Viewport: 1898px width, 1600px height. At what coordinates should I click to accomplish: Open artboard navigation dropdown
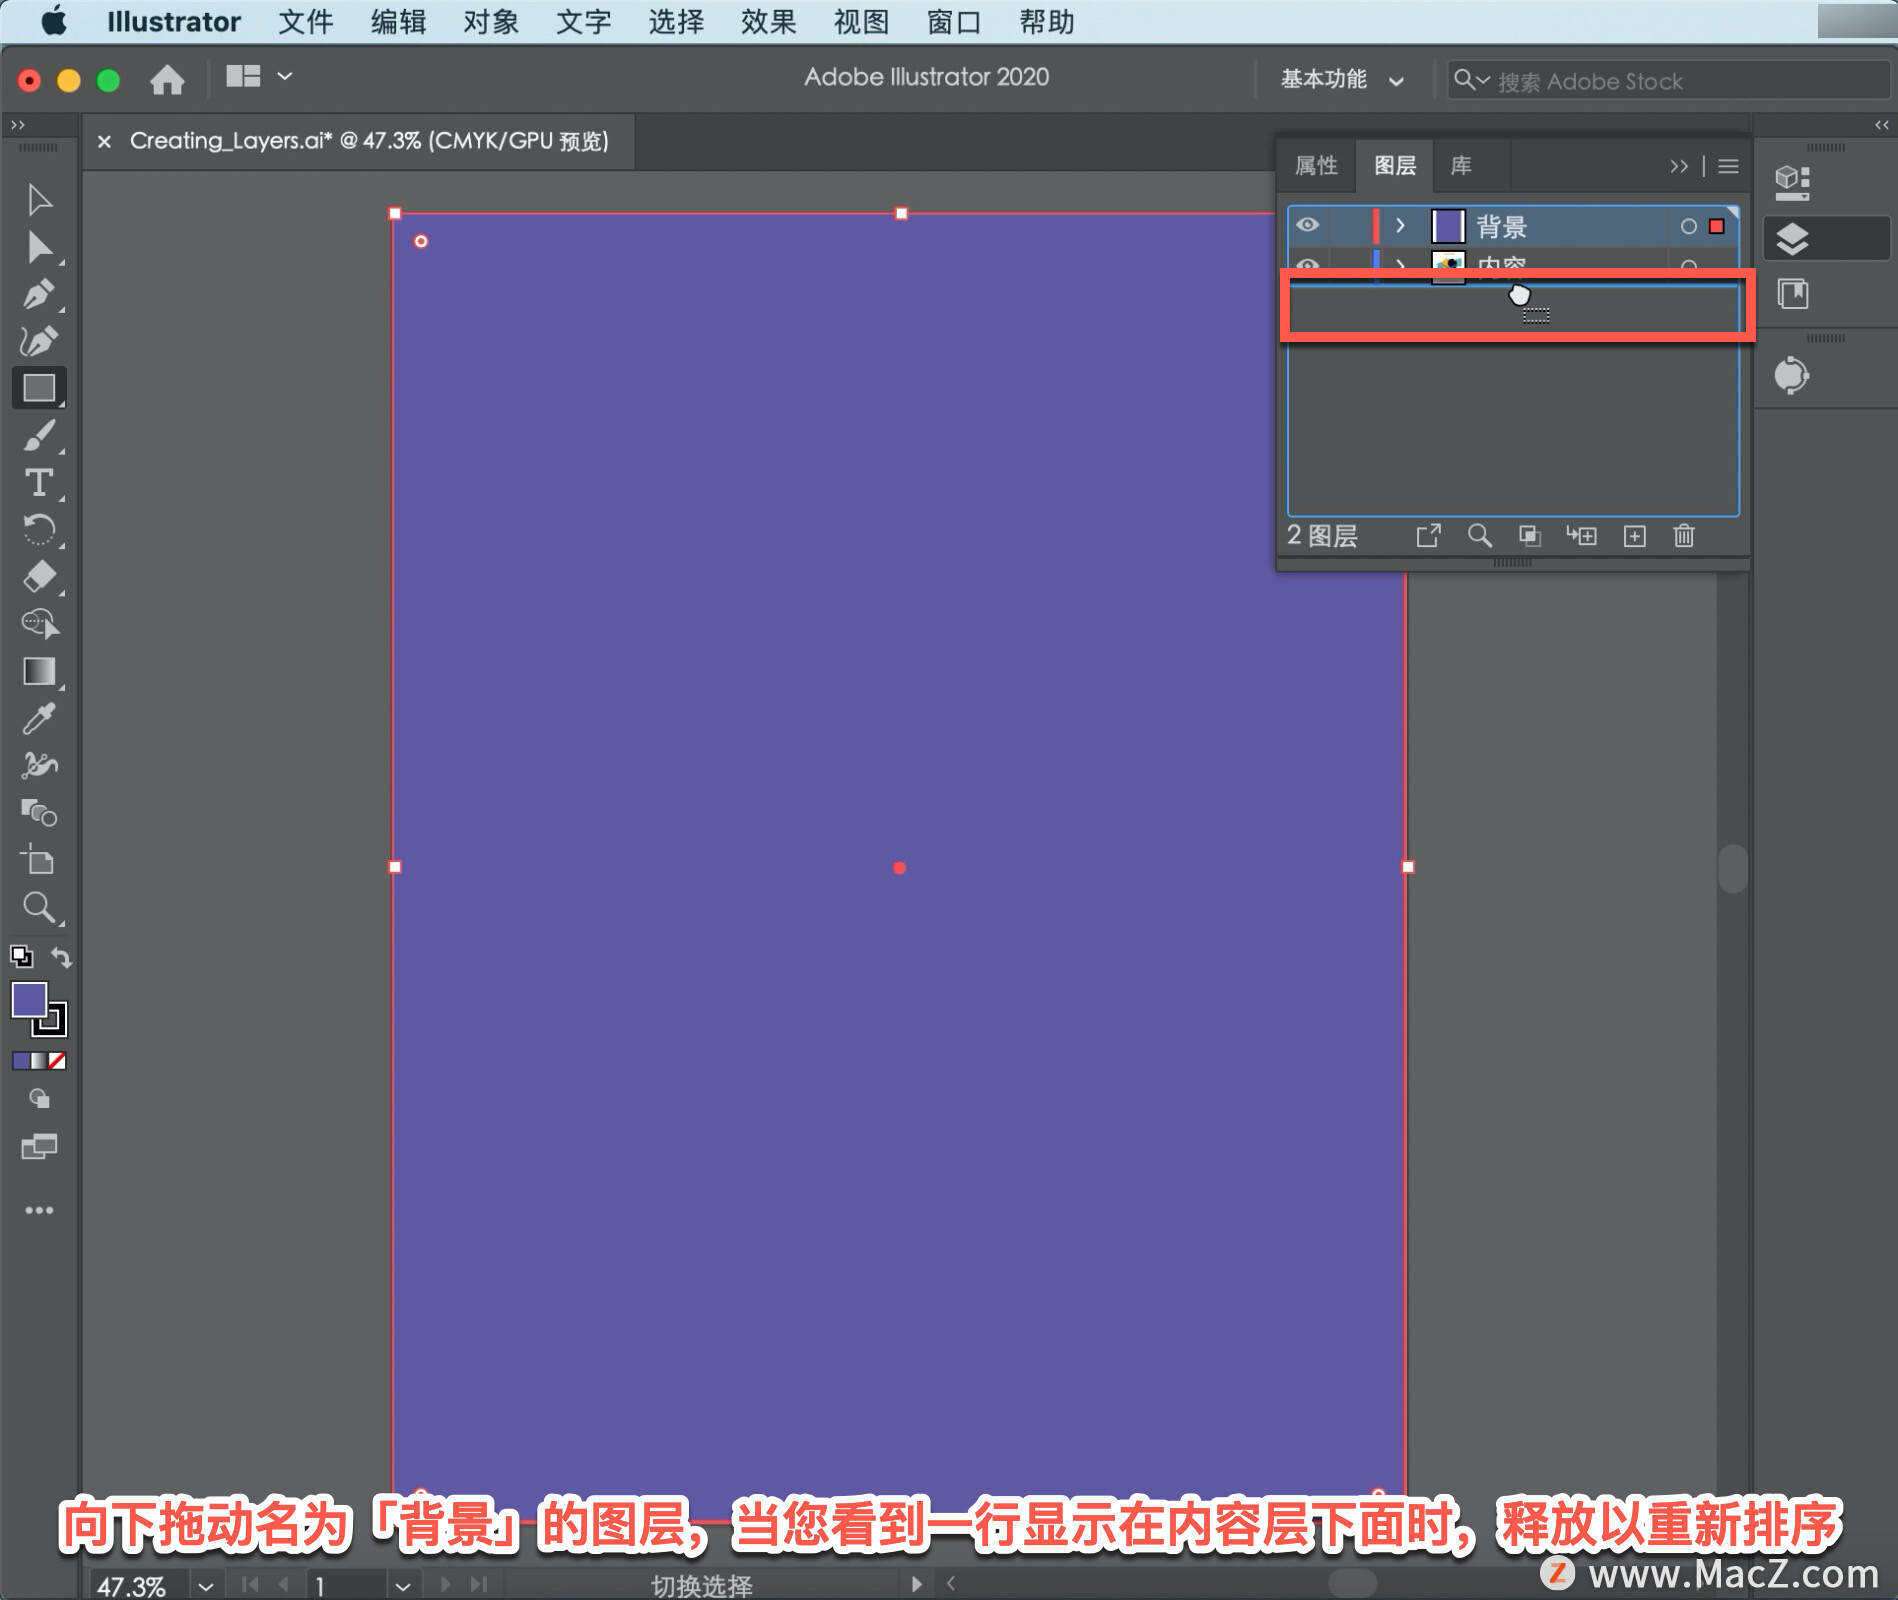(x=402, y=1586)
